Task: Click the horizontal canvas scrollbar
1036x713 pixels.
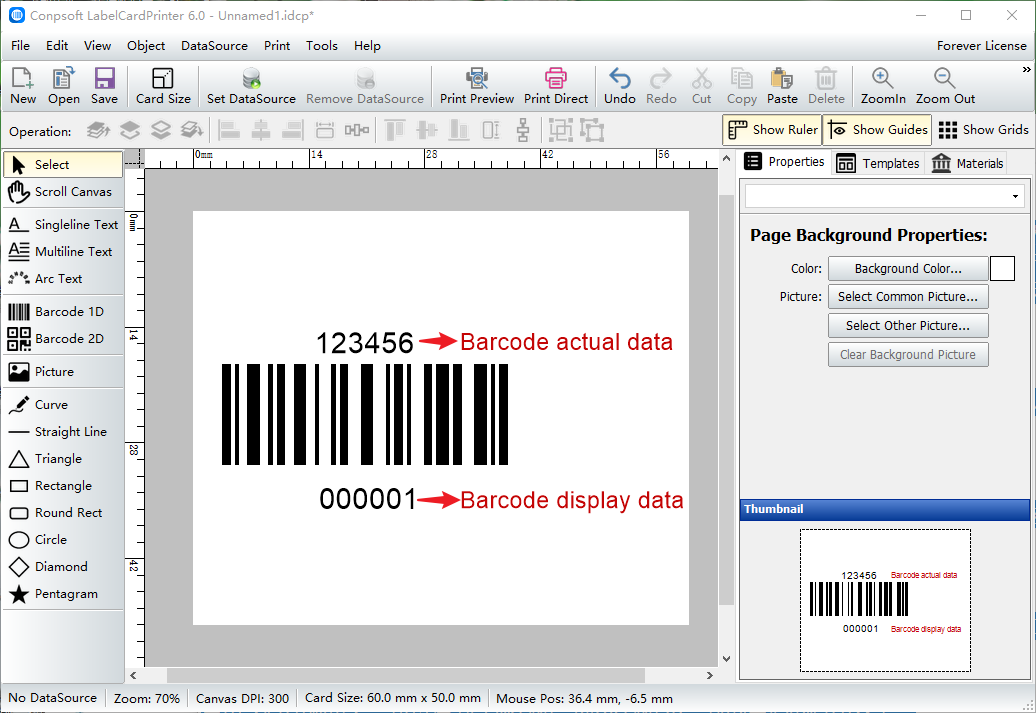Action: click(406, 675)
